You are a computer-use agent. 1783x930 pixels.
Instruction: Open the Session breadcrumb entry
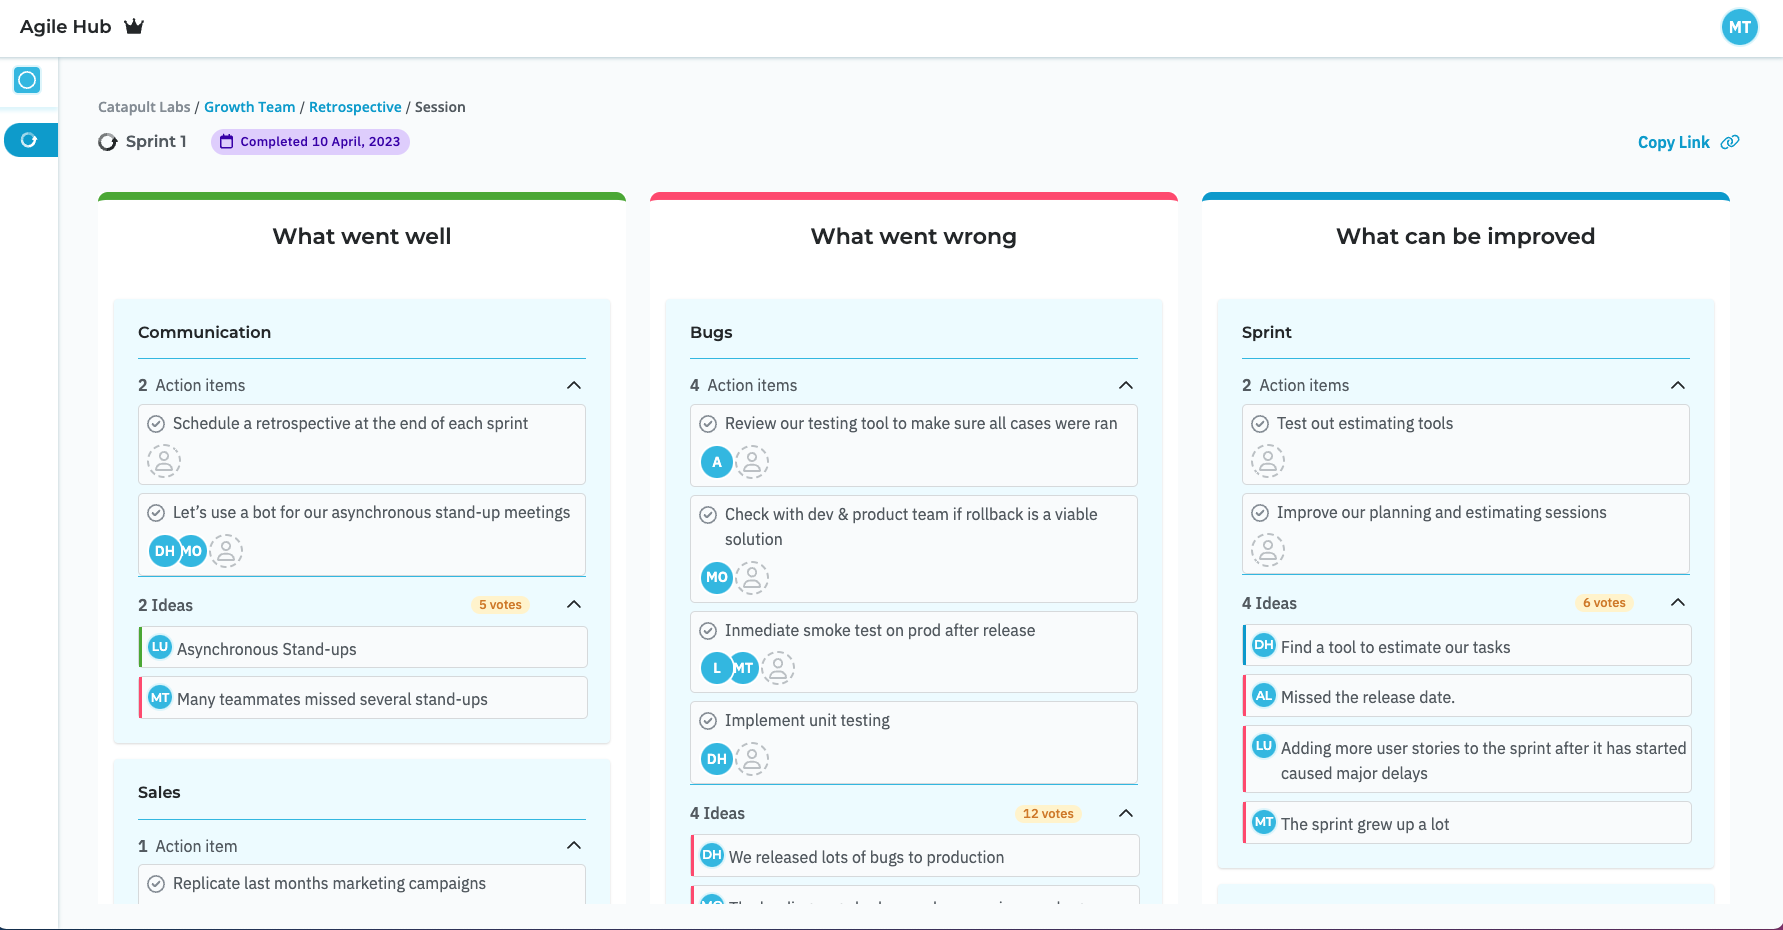point(440,107)
